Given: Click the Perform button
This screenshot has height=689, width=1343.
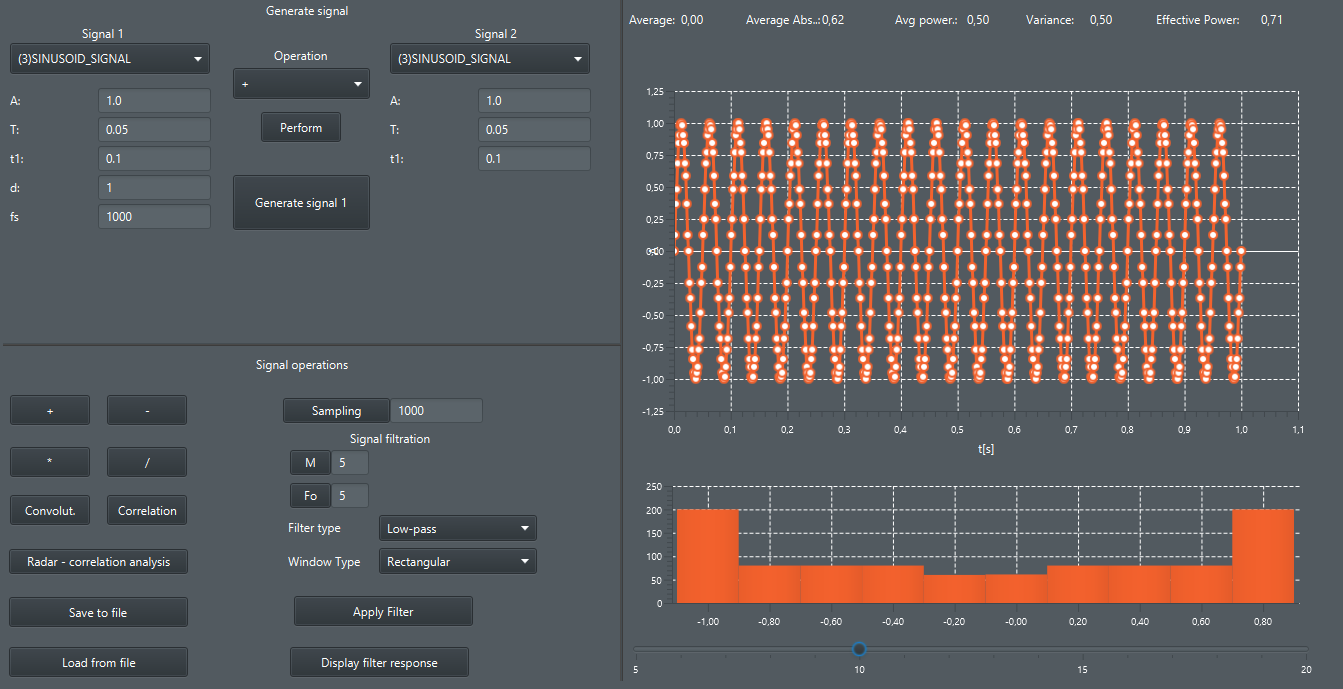Looking at the screenshot, I should click(x=300, y=127).
